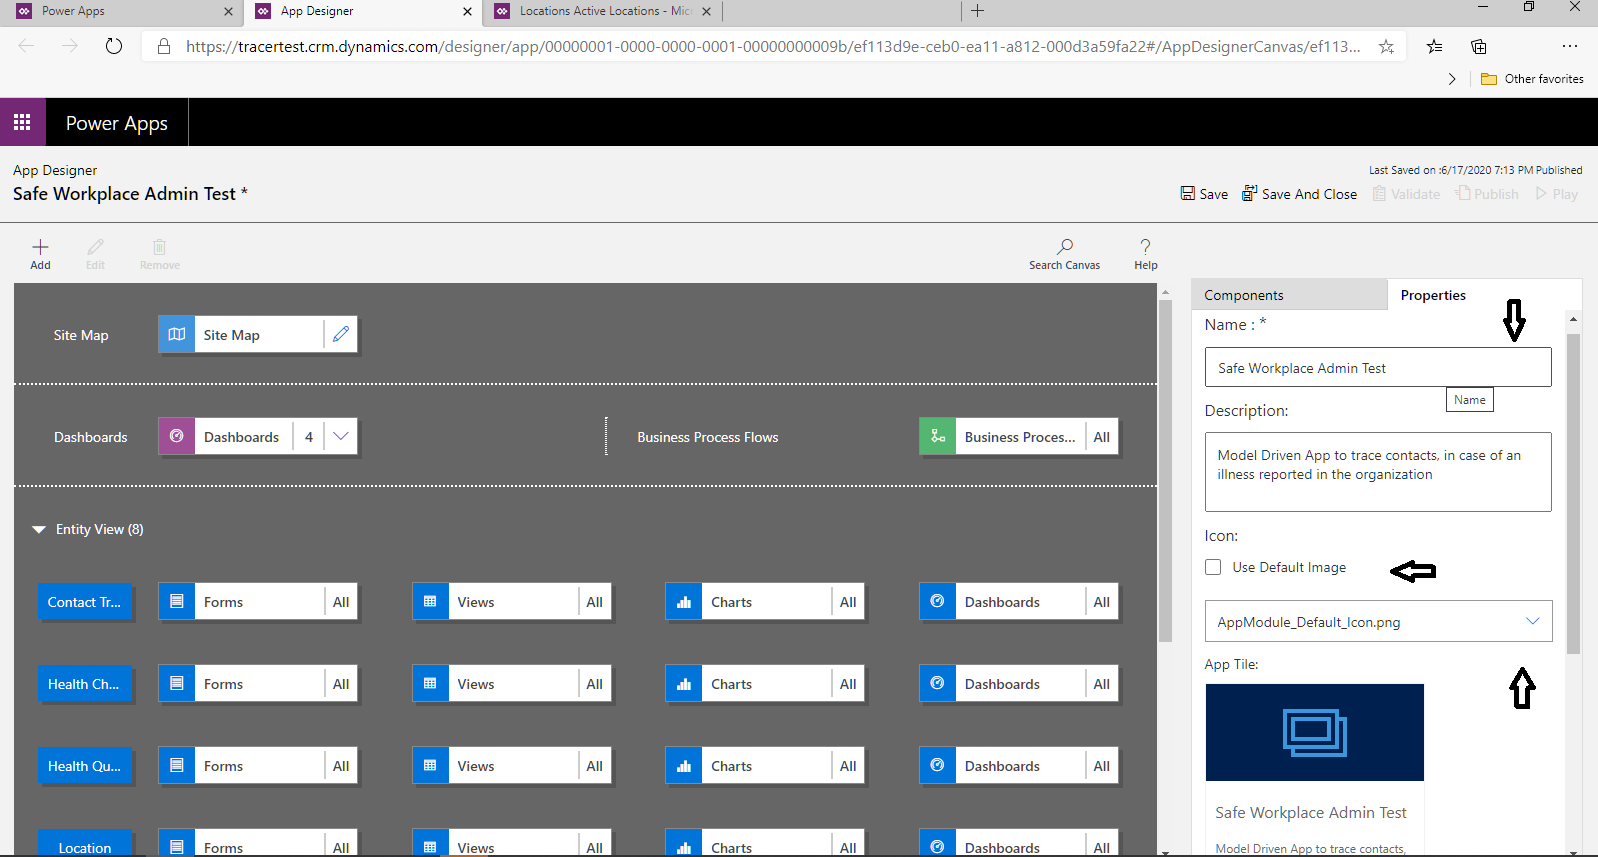Open the Power Apps waffle launcher
This screenshot has width=1598, height=857.
22,122
